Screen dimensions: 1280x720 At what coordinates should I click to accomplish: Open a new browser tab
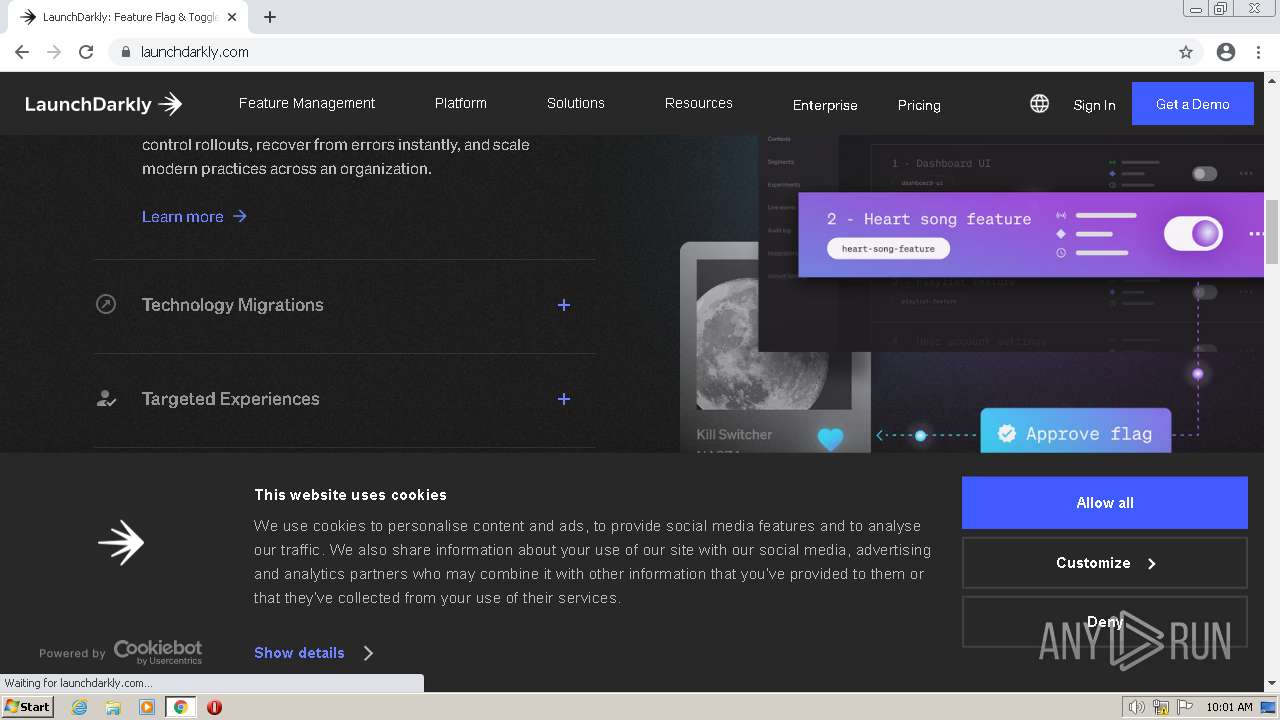[270, 17]
